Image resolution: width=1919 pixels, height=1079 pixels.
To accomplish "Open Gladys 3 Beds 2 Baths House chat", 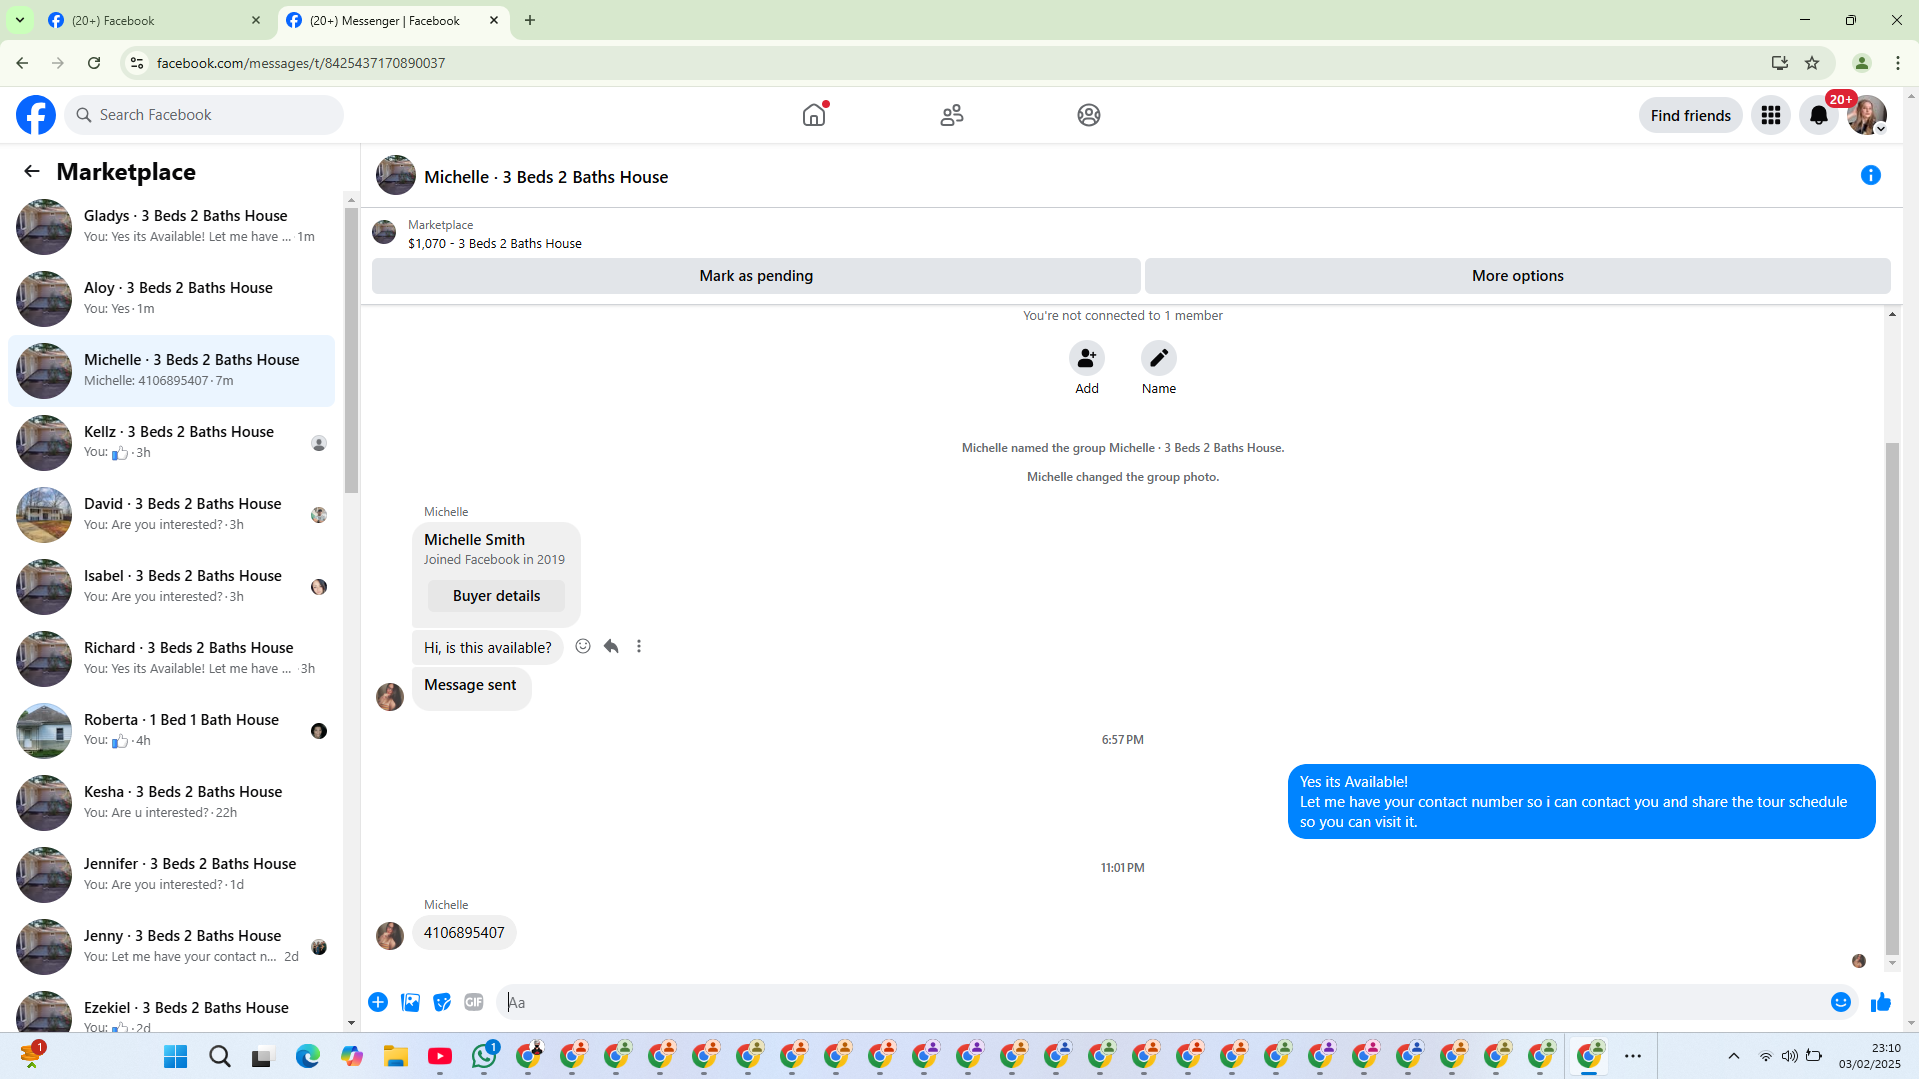I will pos(171,226).
